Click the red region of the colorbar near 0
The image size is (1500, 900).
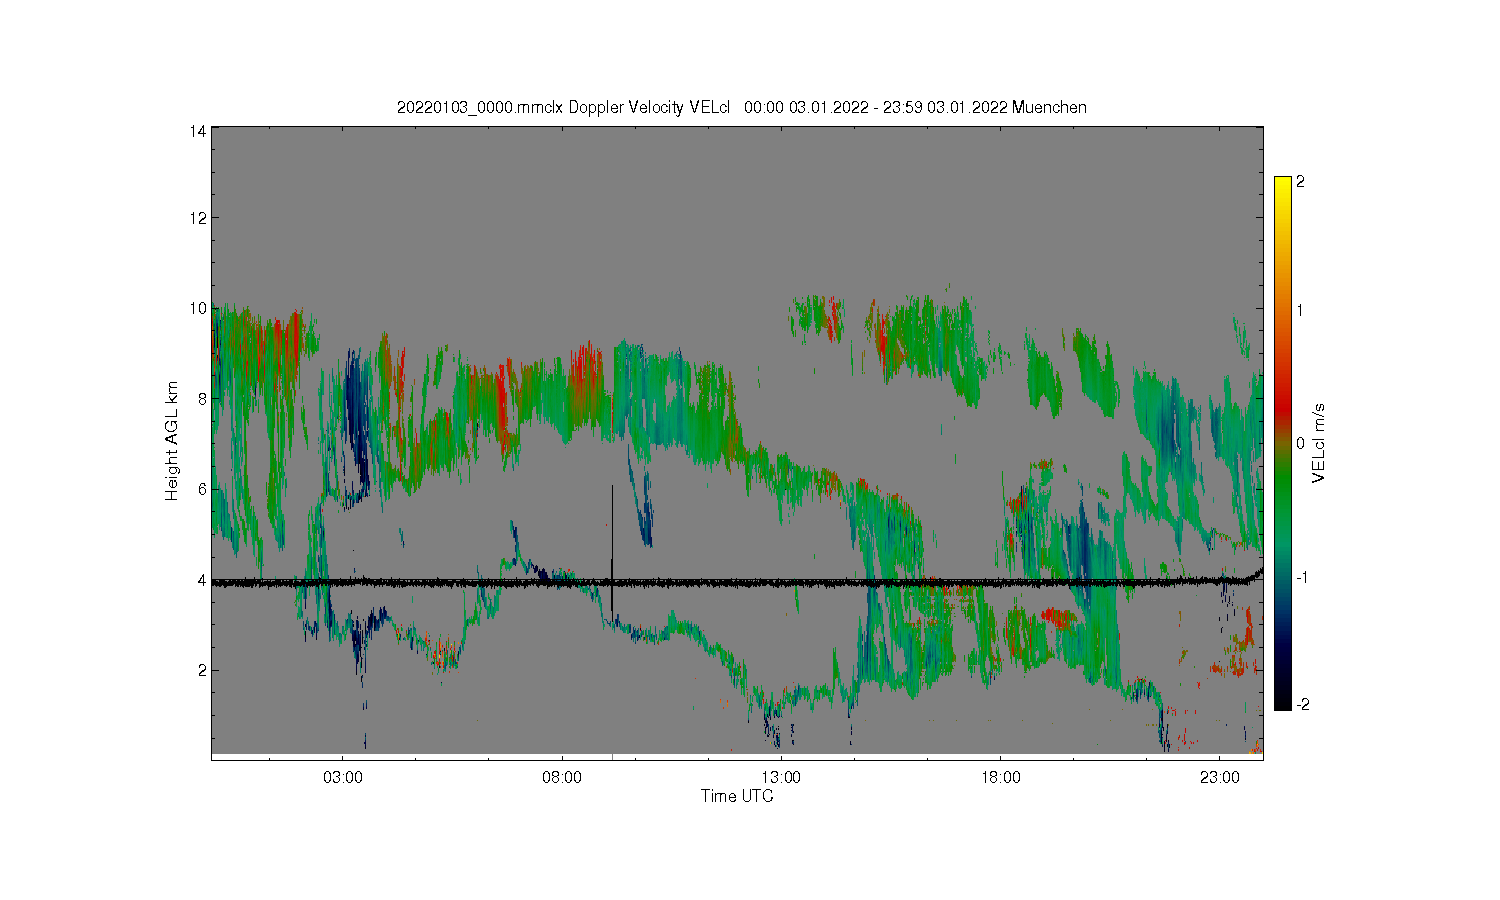coord(1283,410)
